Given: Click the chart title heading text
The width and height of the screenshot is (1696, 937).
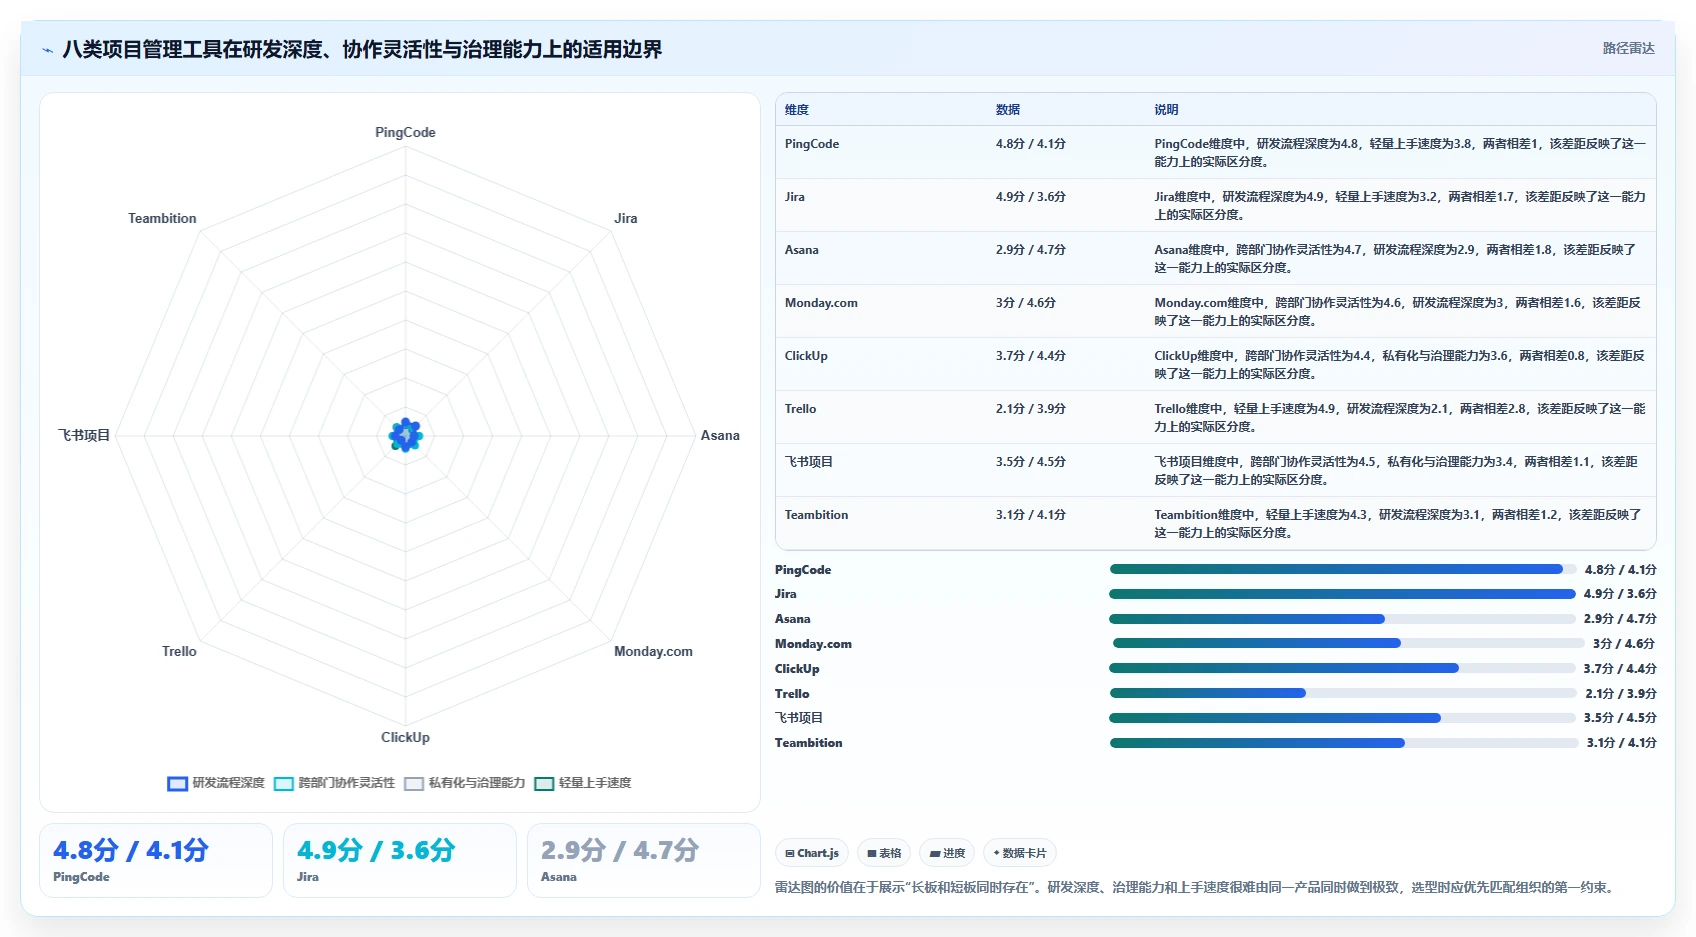Looking at the screenshot, I should [362, 49].
